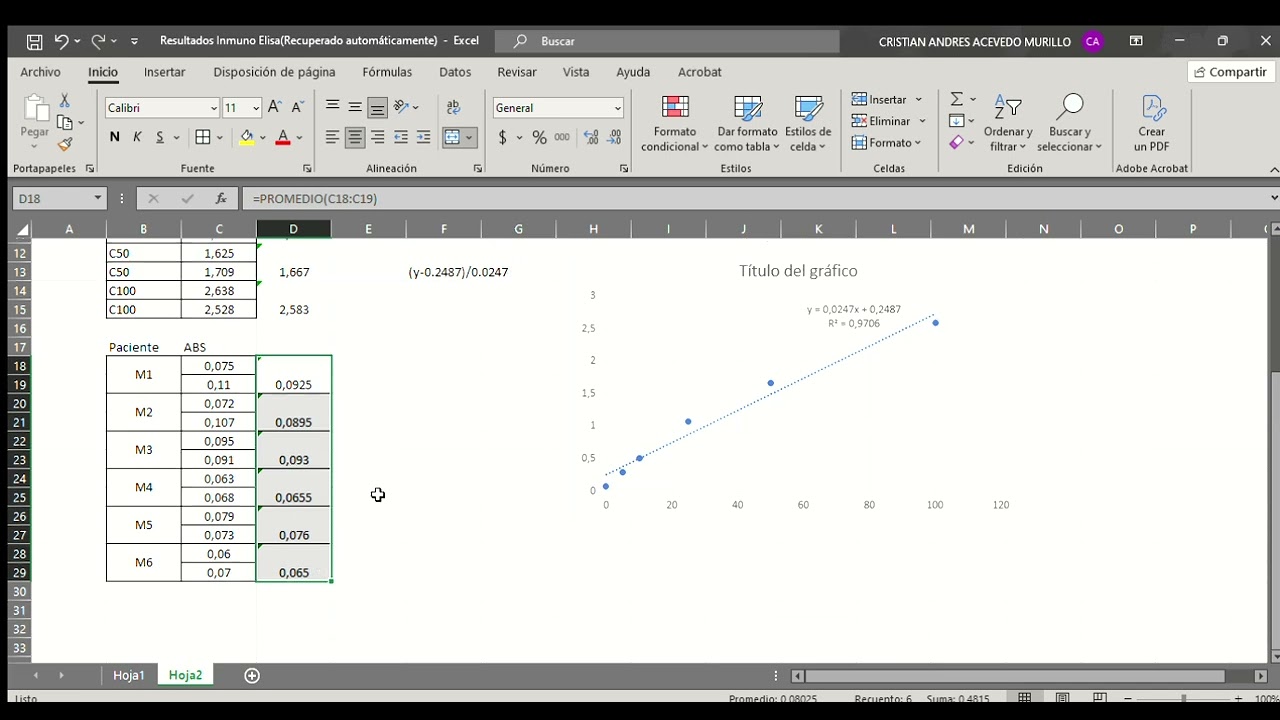Toggle underline (S) formatting
Screen dimensions: 1280x720
[x=159, y=137]
